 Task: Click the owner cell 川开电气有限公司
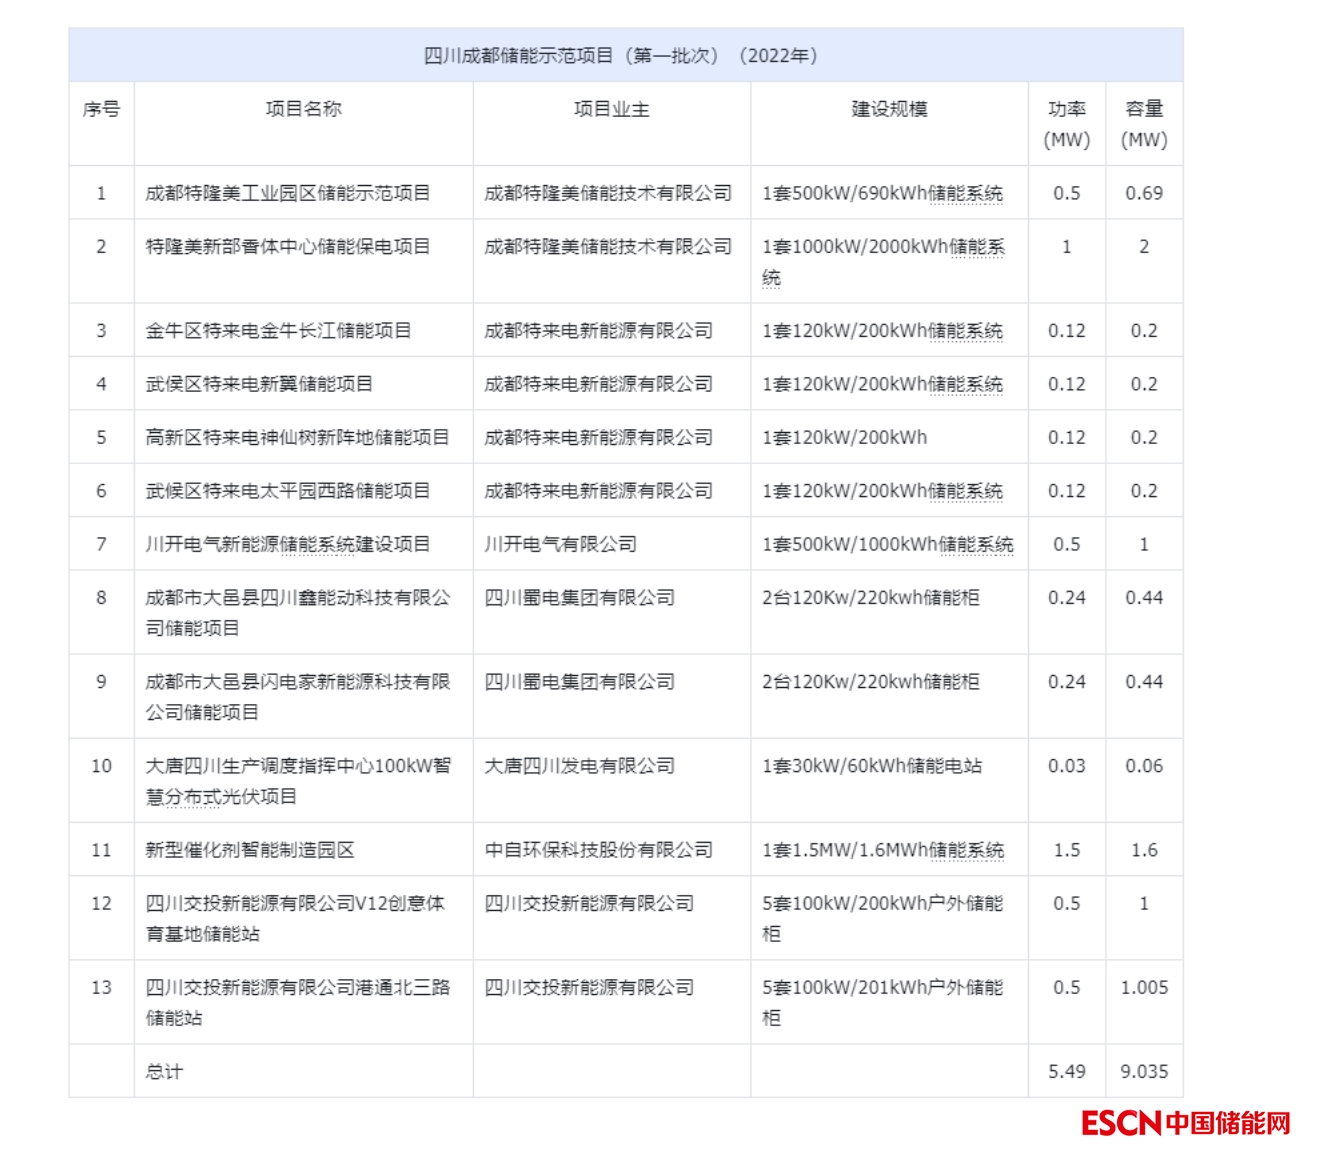[560, 545]
